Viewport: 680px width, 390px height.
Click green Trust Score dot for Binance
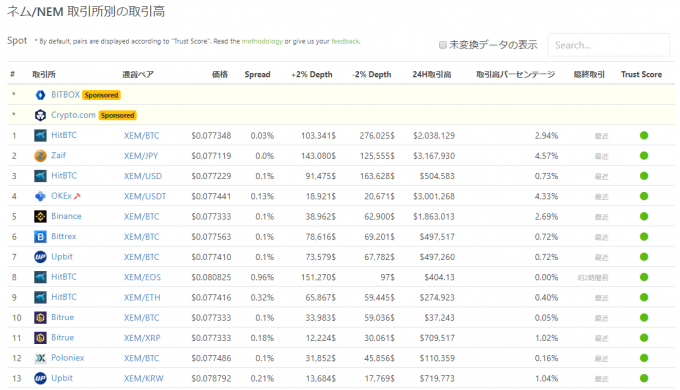[x=644, y=216]
